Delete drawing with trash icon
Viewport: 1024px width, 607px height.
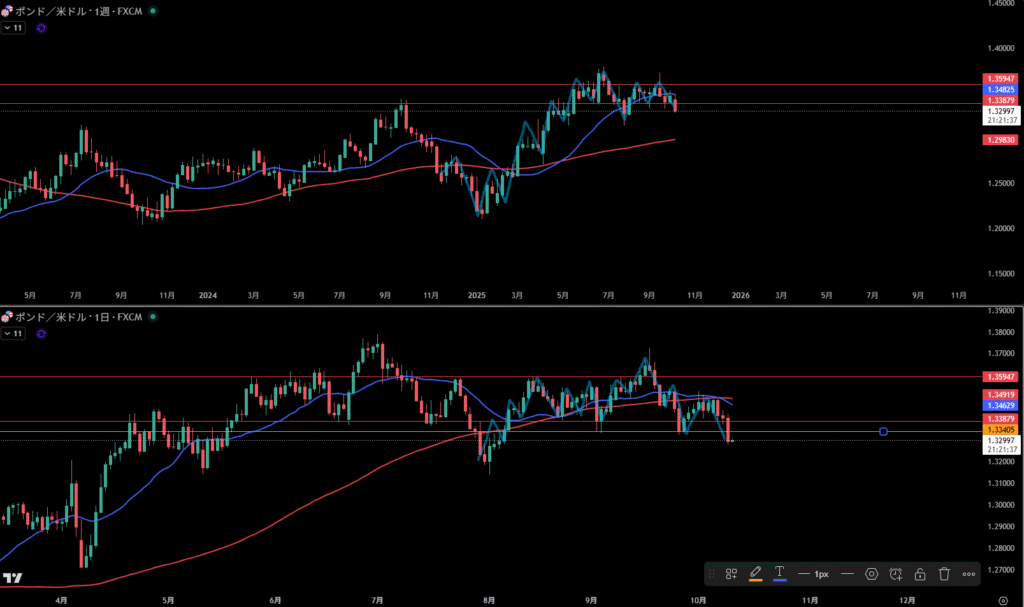point(944,574)
